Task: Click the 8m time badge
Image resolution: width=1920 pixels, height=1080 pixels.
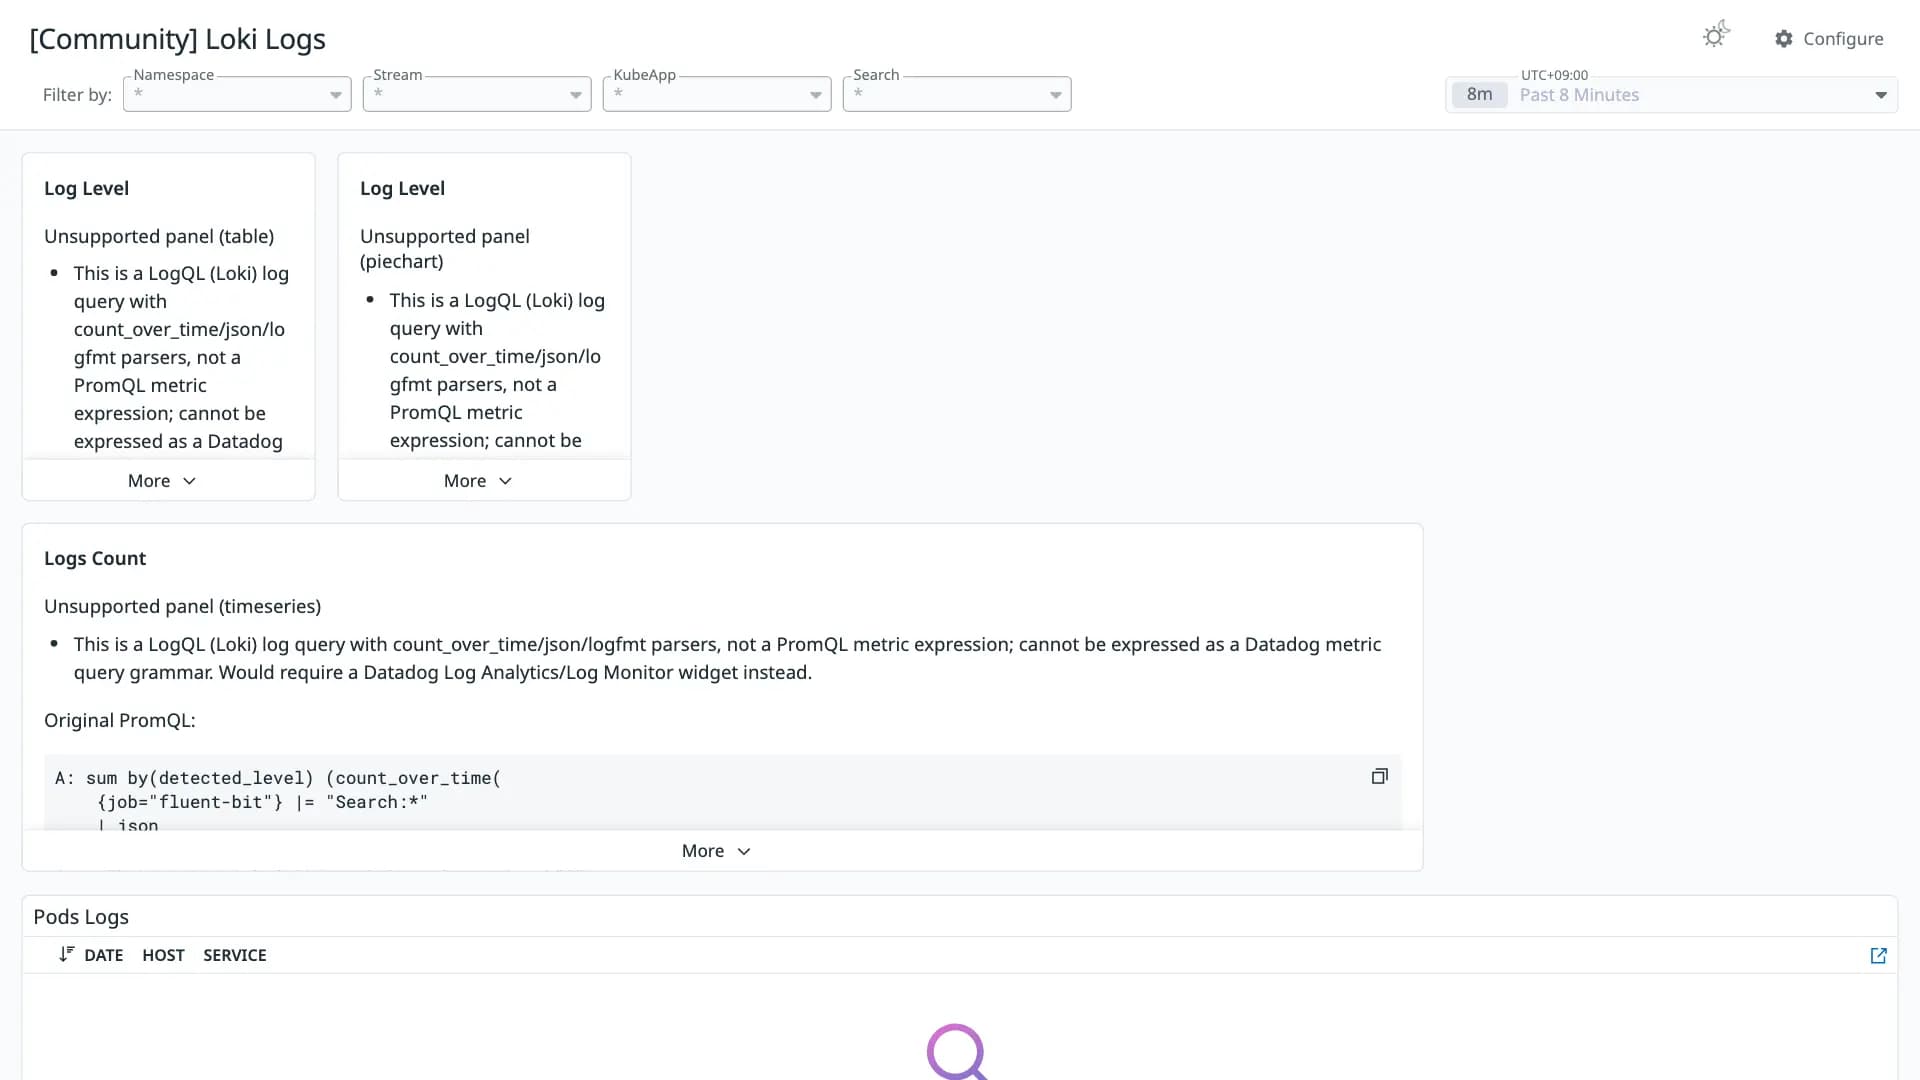Action: point(1479,95)
